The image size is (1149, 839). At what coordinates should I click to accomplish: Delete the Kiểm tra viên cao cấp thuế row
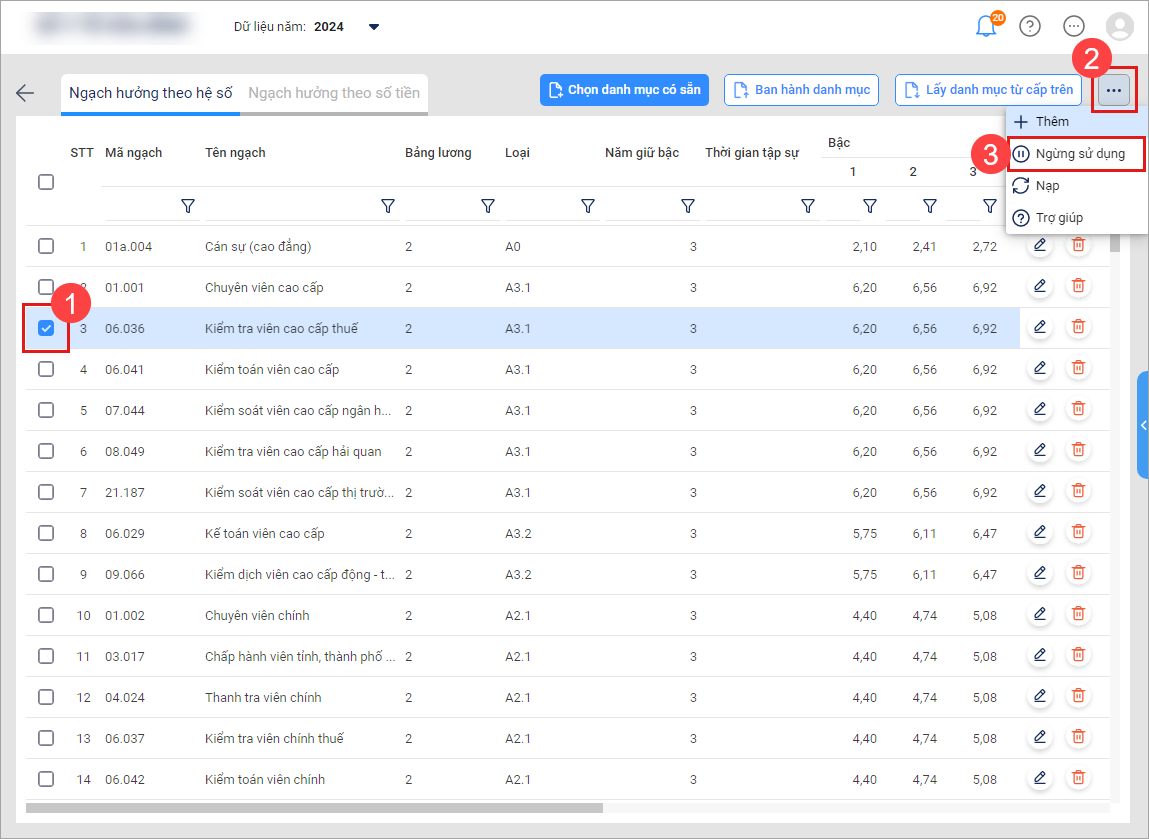click(x=1078, y=328)
